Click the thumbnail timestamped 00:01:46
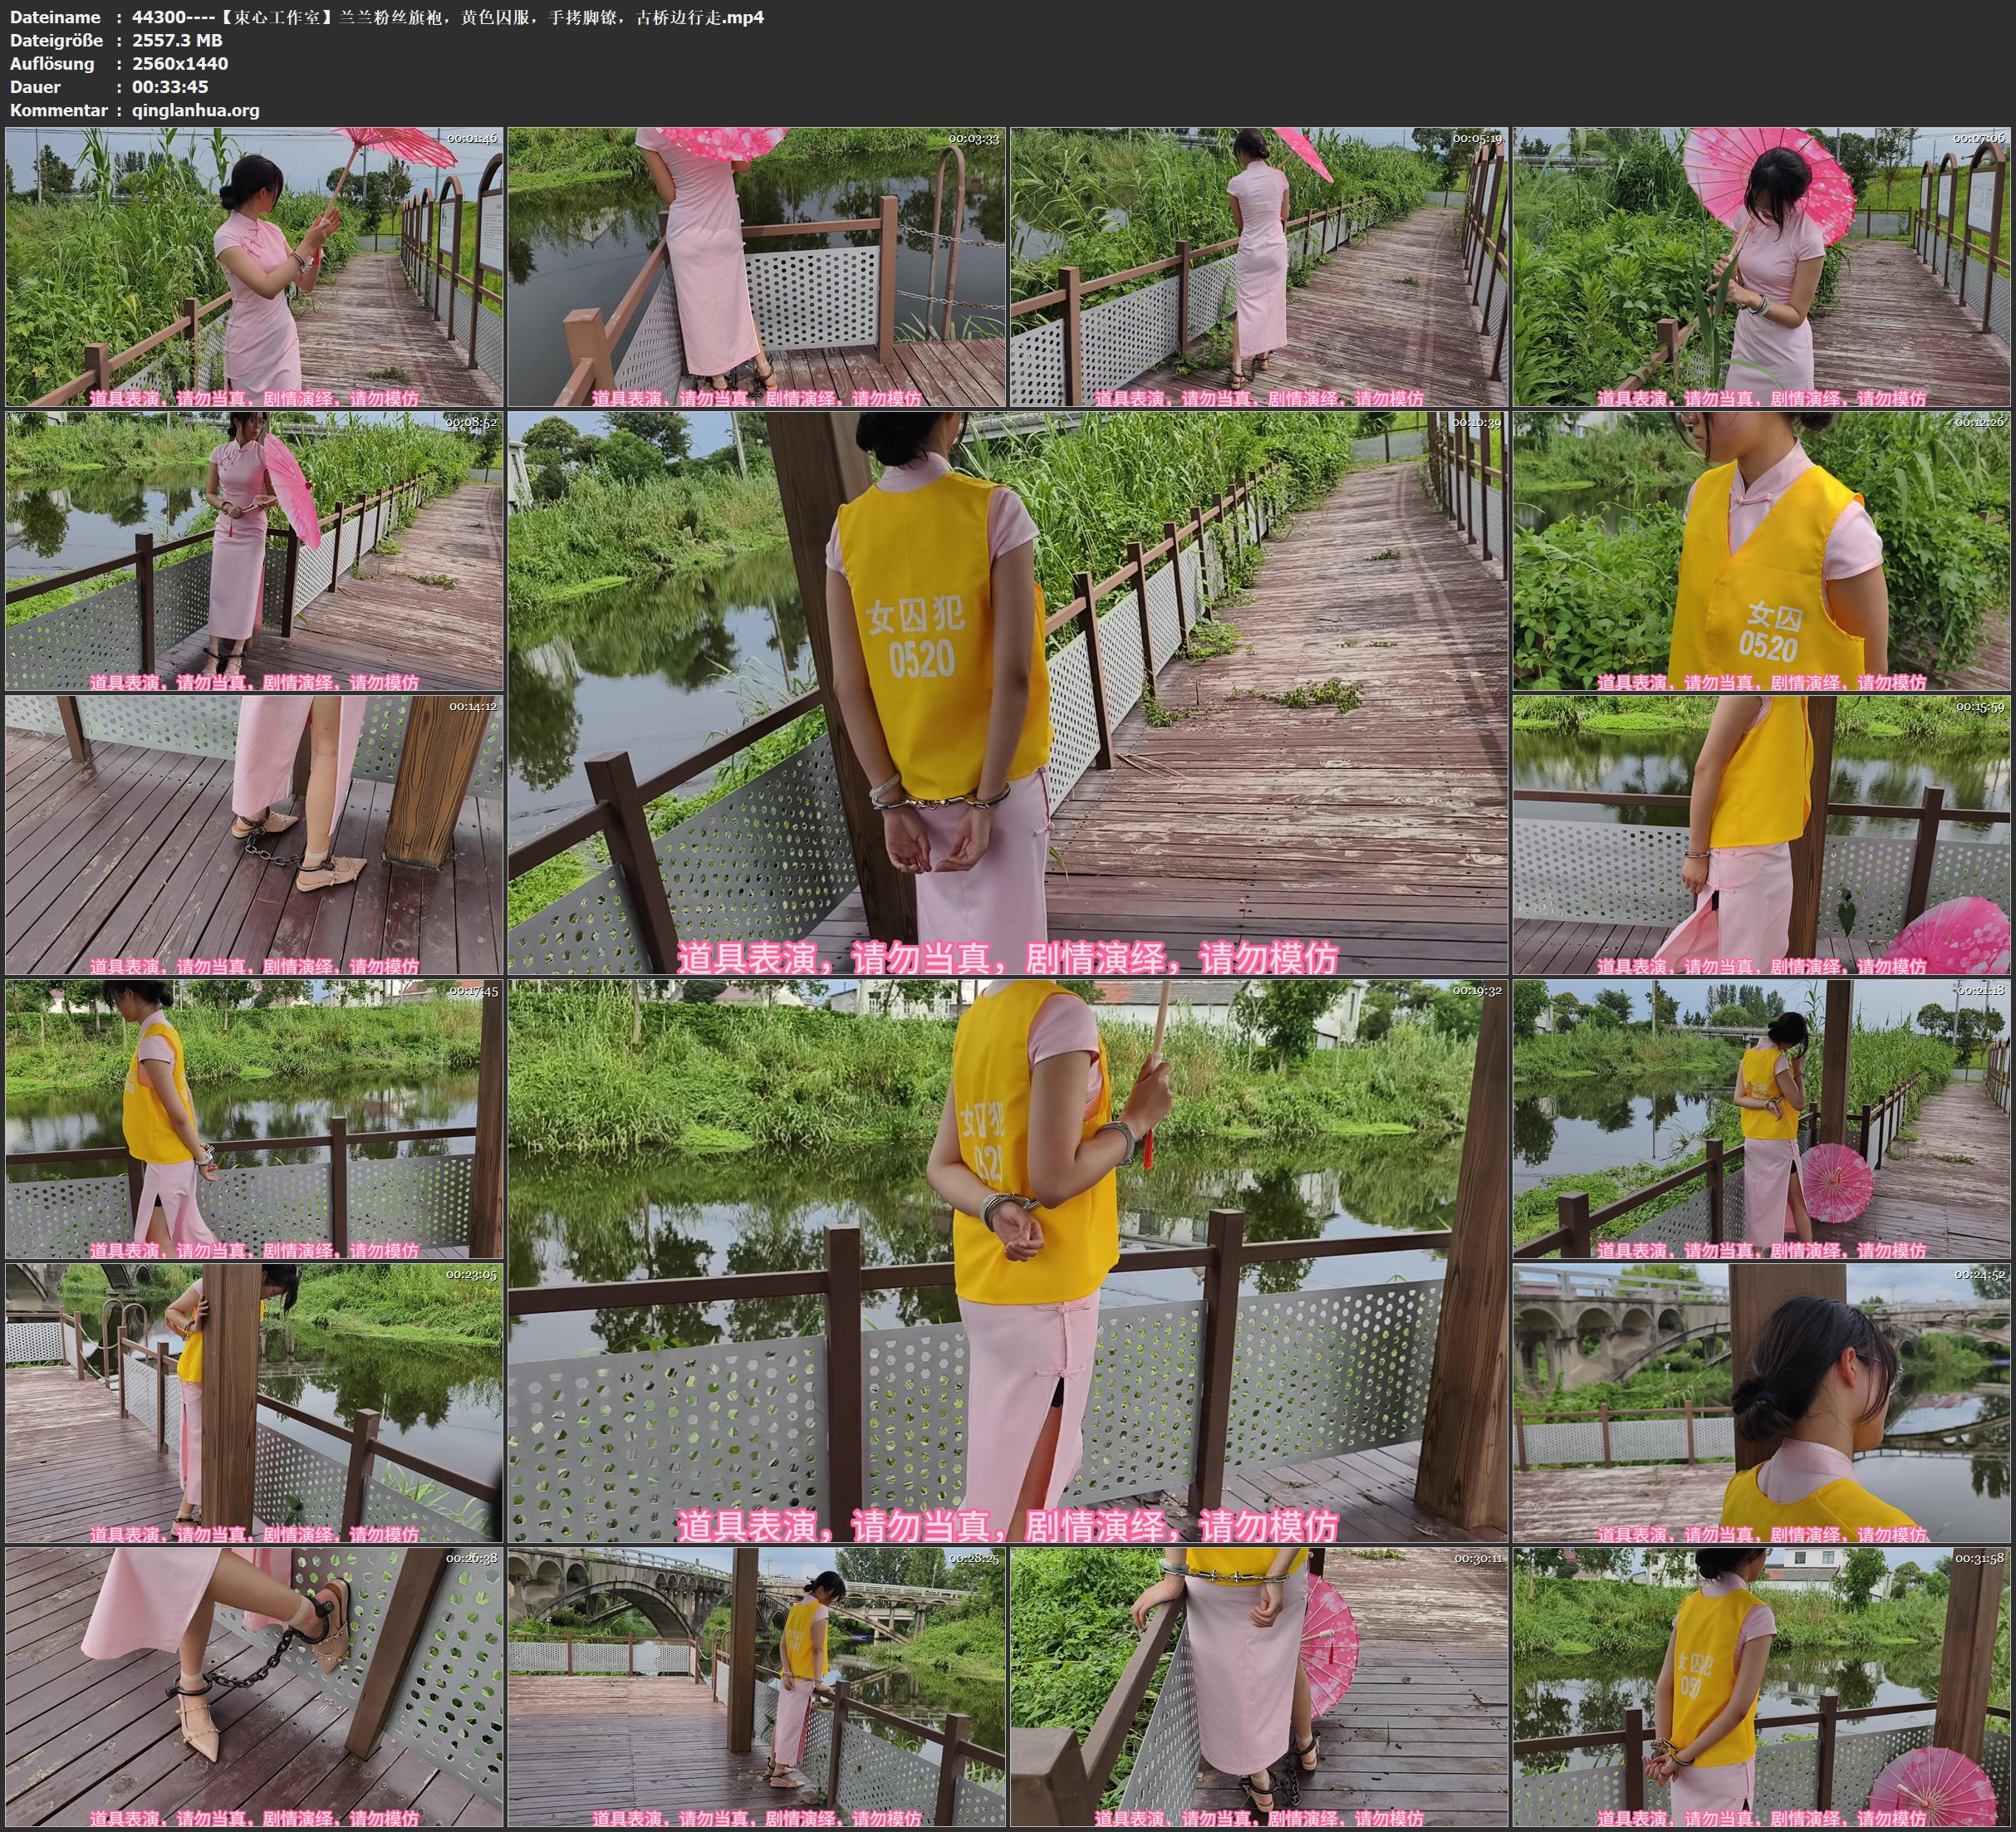Viewport: 2016px width, 1832px height. 254,267
